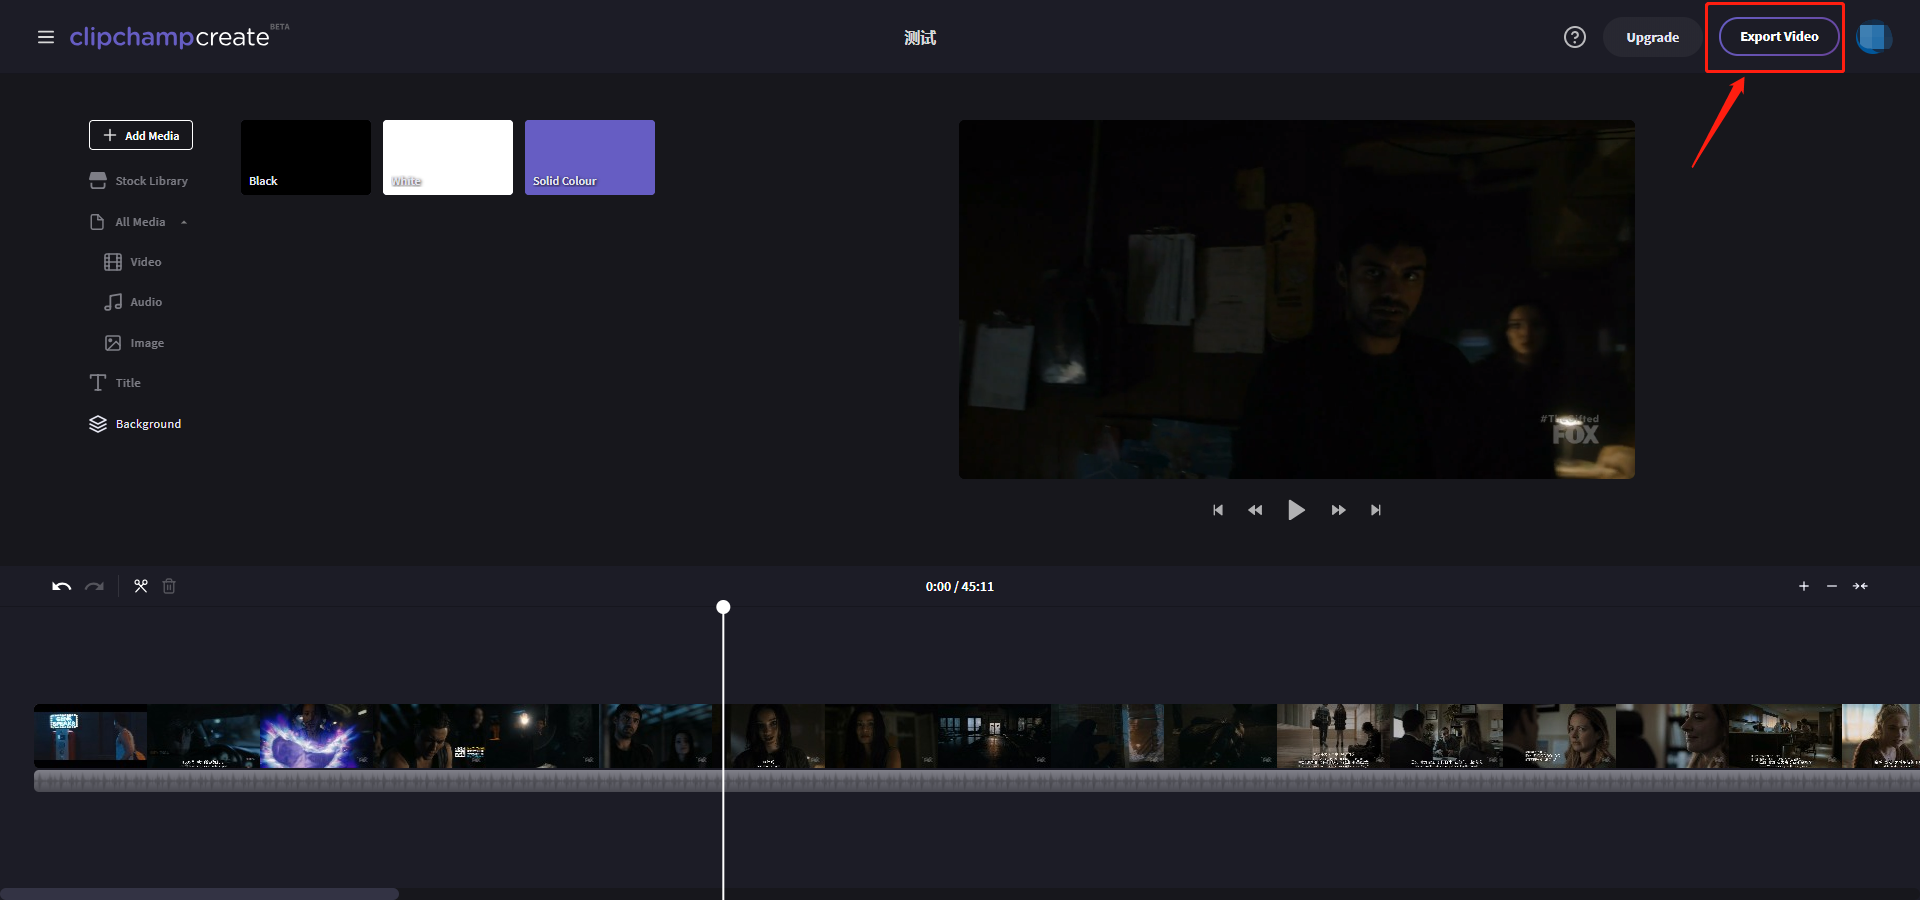
Task: Click the timeline playhead marker
Action: pos(723,607)
